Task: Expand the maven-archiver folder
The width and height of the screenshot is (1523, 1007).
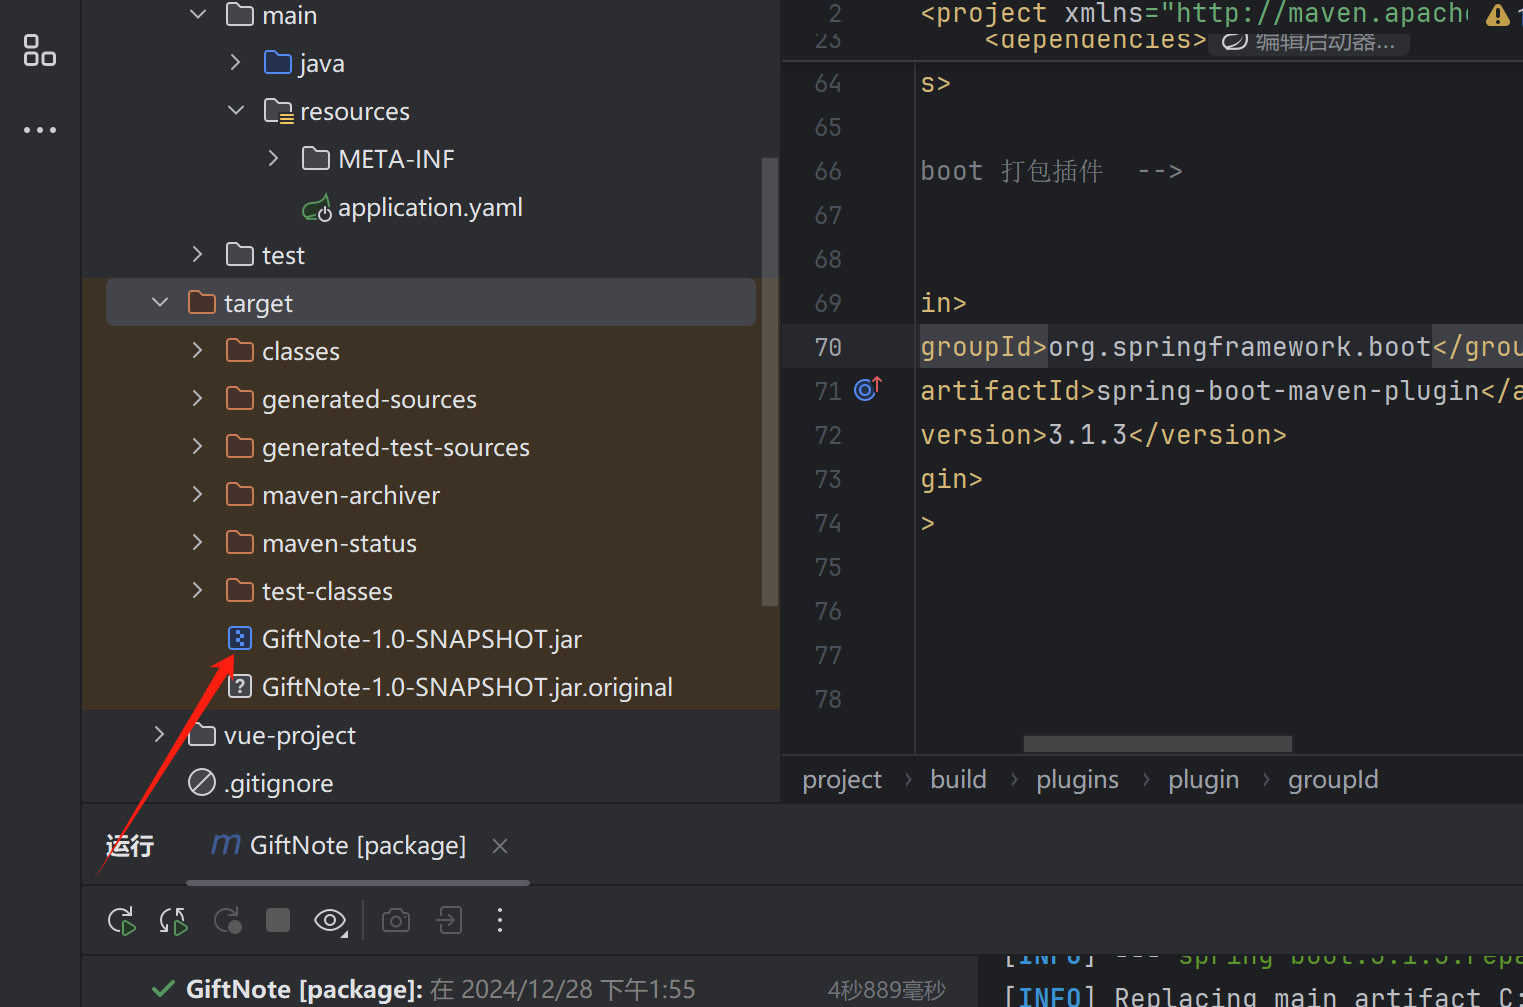Action: (198, 494)
